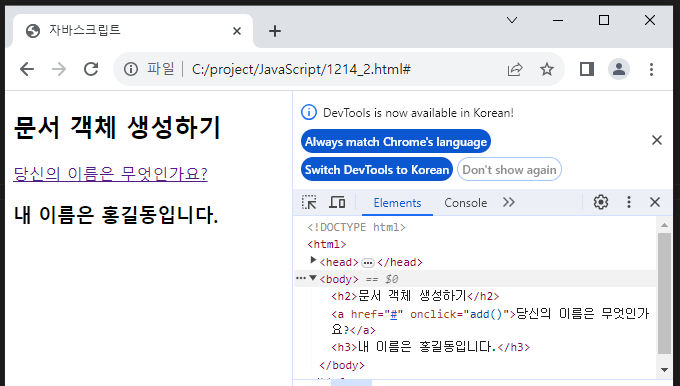Switch to the Elements tab
680x386 pixels.
click(397, 203)
